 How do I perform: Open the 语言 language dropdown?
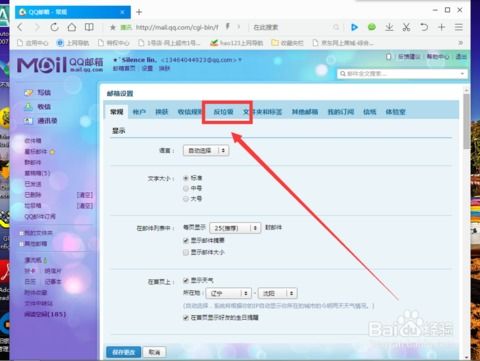point(206,151)
